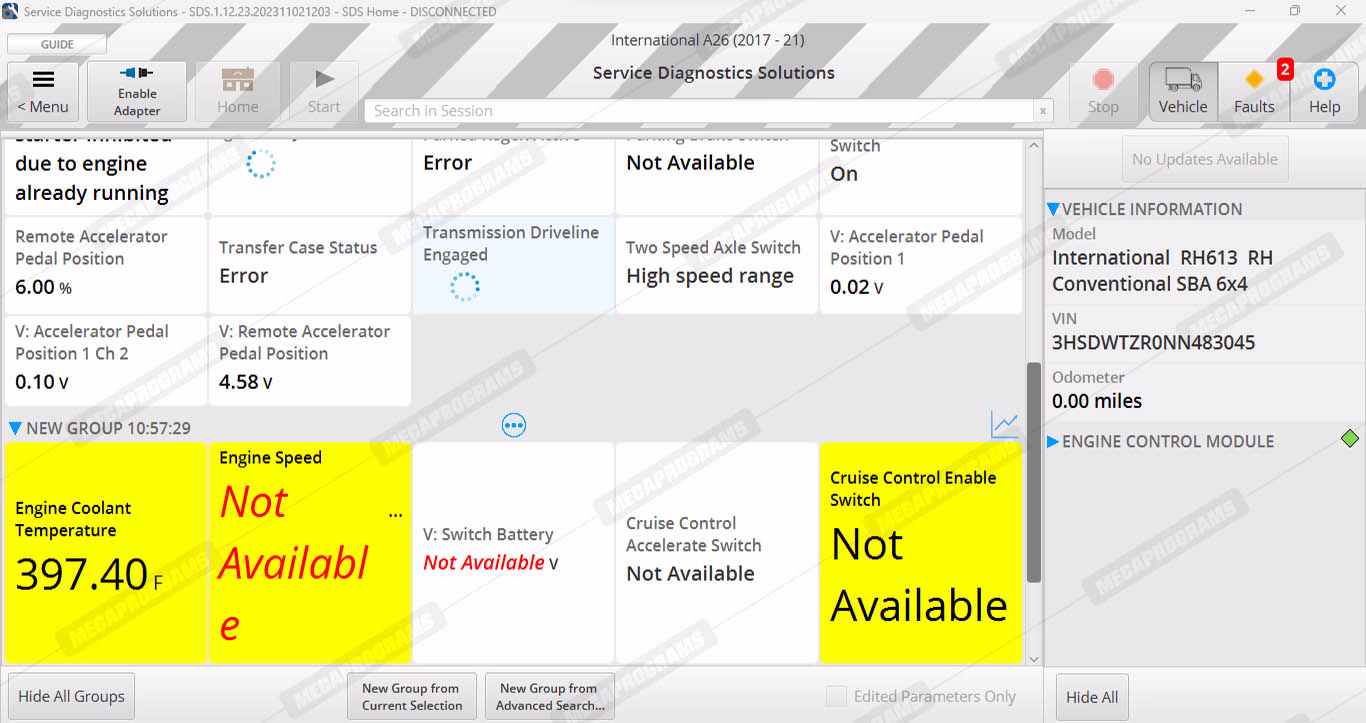The width and height of the screenshot is (1366, 723).
Task: Open the graph chart icon for New Group
Action: 1004,425
